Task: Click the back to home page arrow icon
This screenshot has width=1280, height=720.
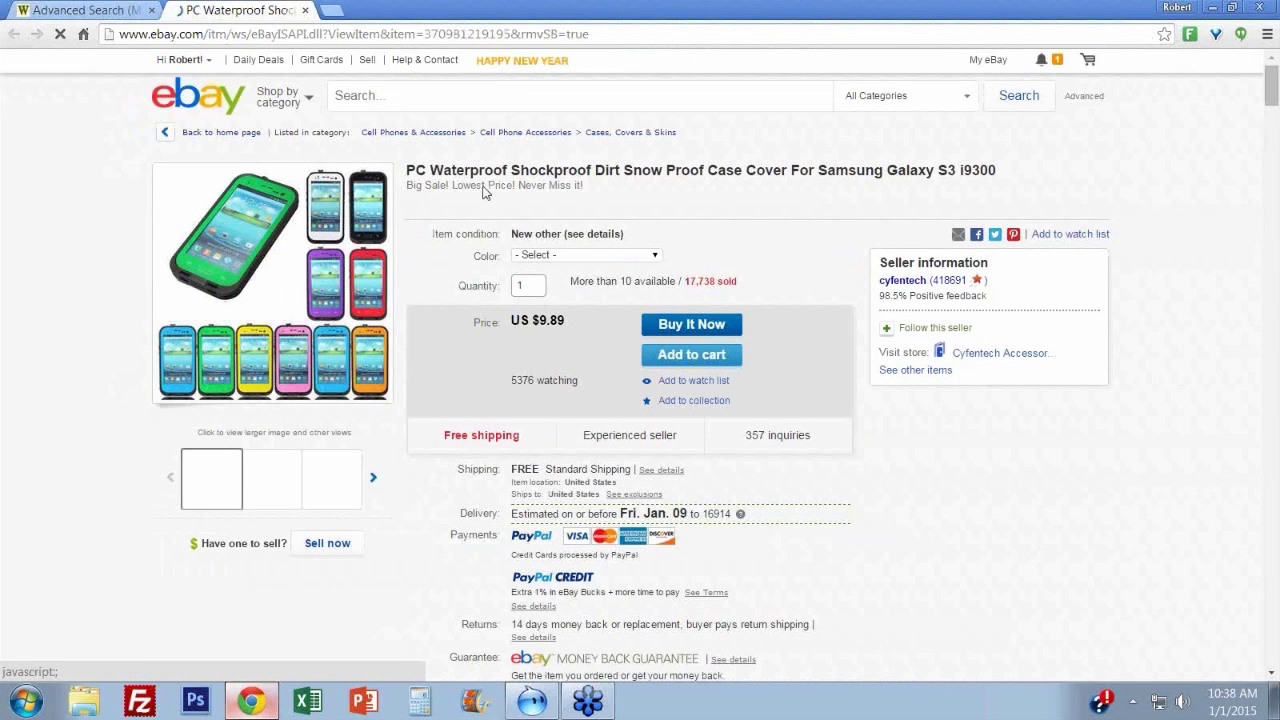Action: coord(165,132)
